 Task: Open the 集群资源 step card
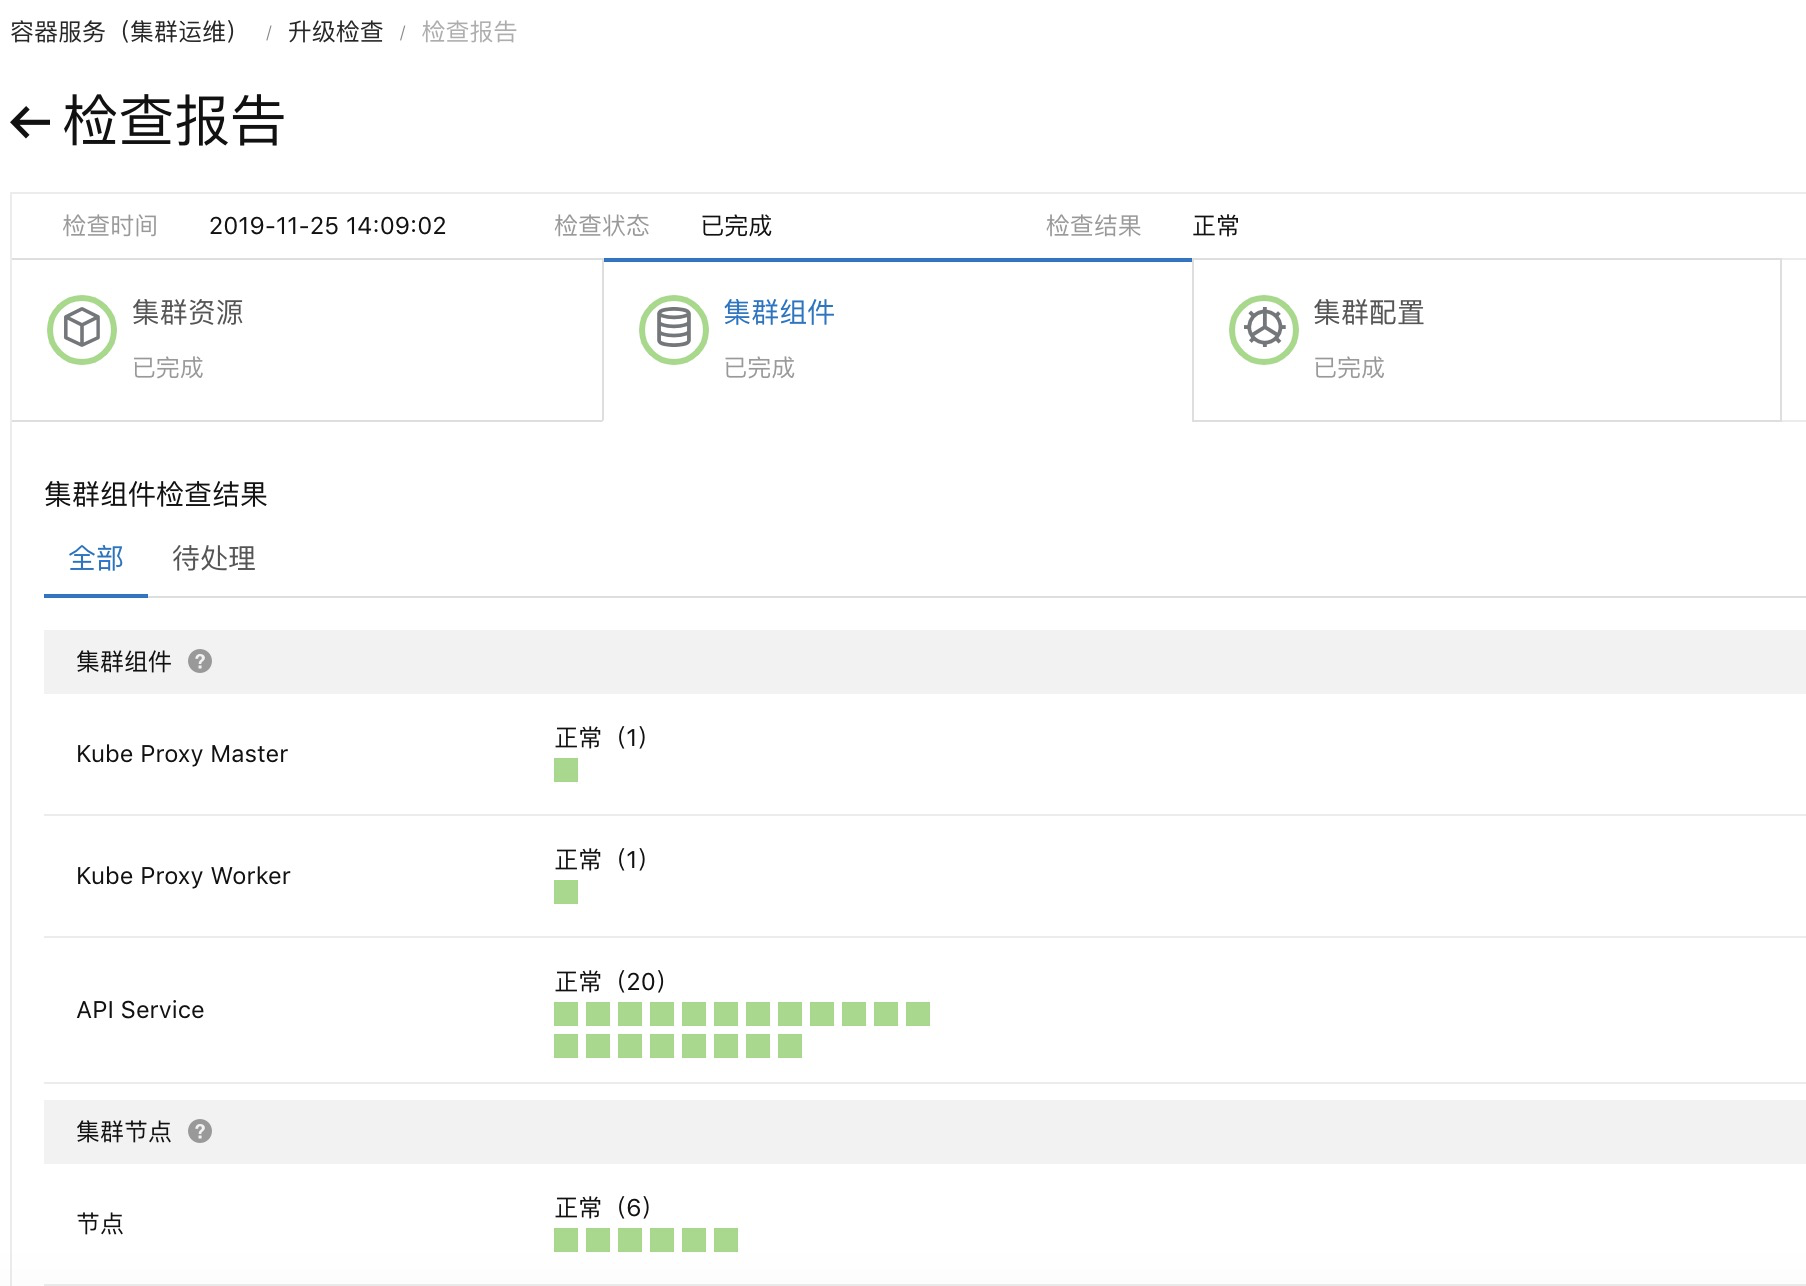[x=306, y=340]
